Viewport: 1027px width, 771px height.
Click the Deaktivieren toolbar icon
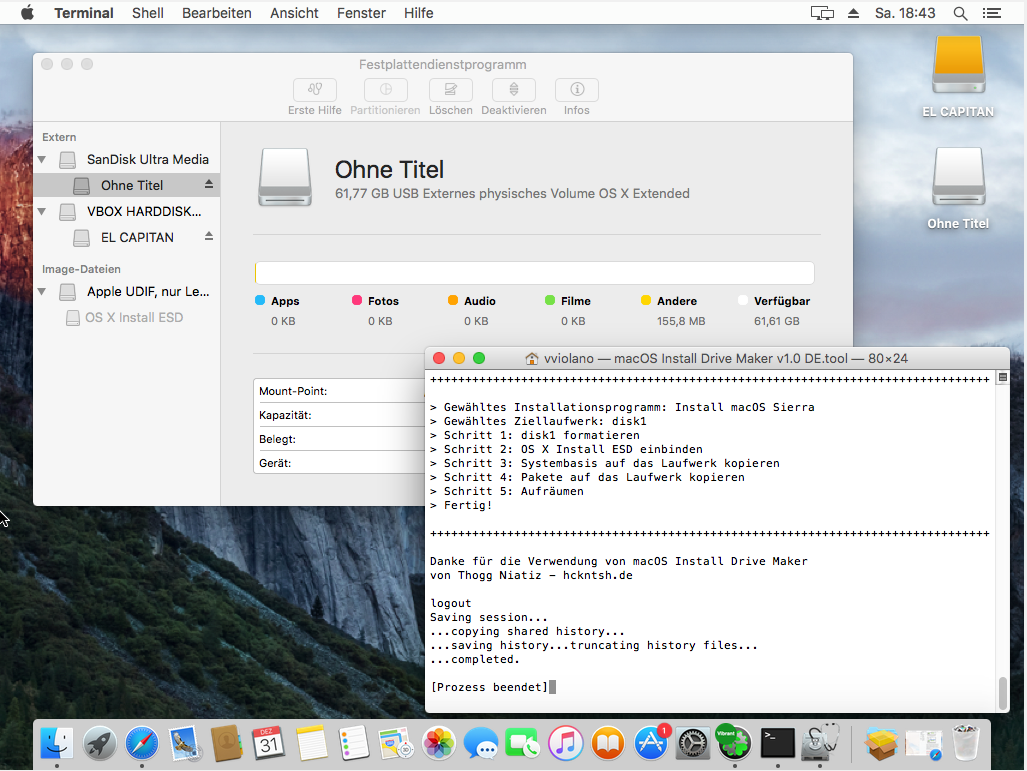tap(514, 90)
